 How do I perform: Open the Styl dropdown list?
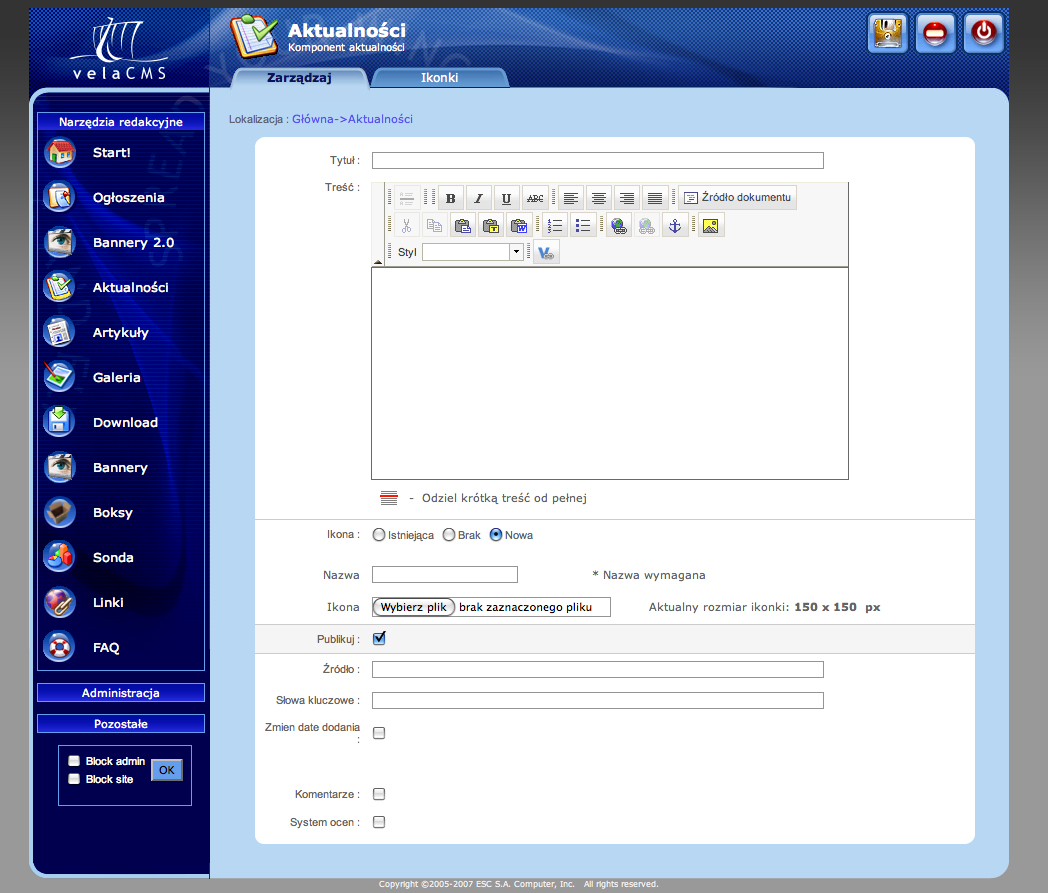click(516, 252)
